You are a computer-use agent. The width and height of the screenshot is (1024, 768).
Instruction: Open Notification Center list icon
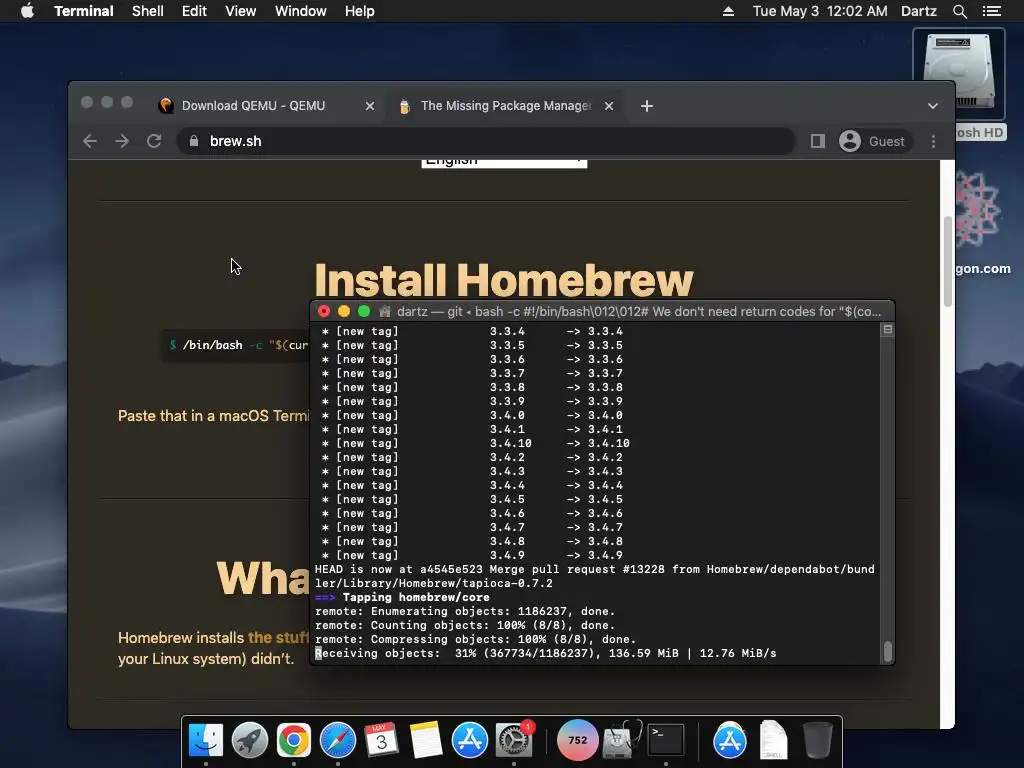pos(991,11)
